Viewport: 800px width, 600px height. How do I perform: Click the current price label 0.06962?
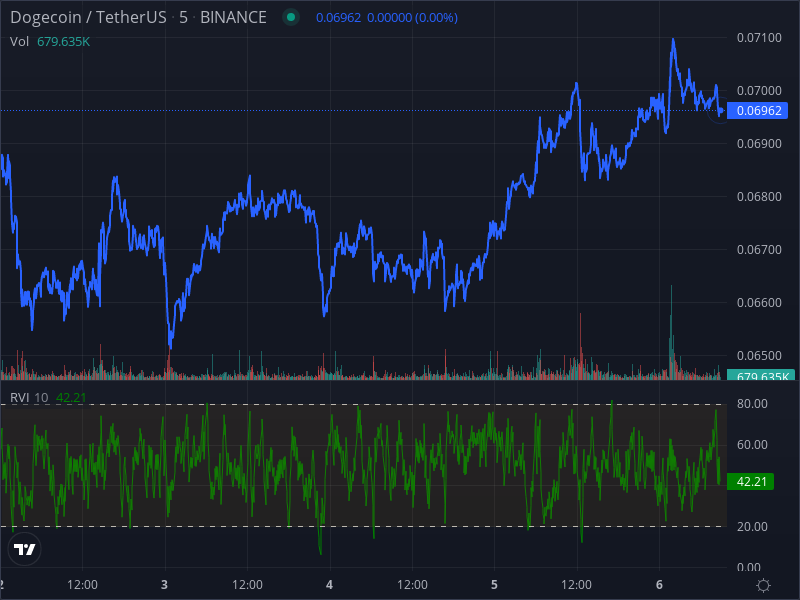pyautogui.click(x=758, y=111)
